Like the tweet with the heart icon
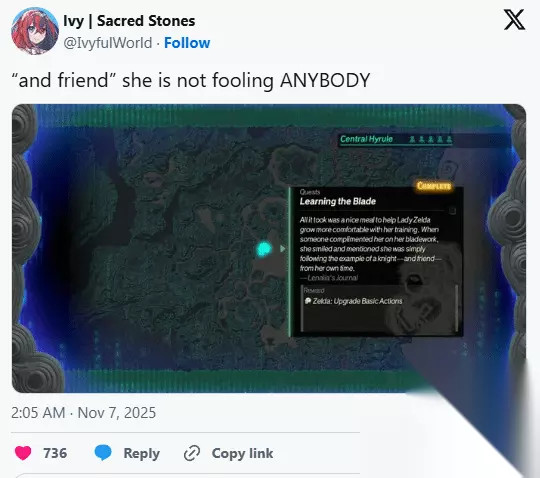 coord(23,453)
